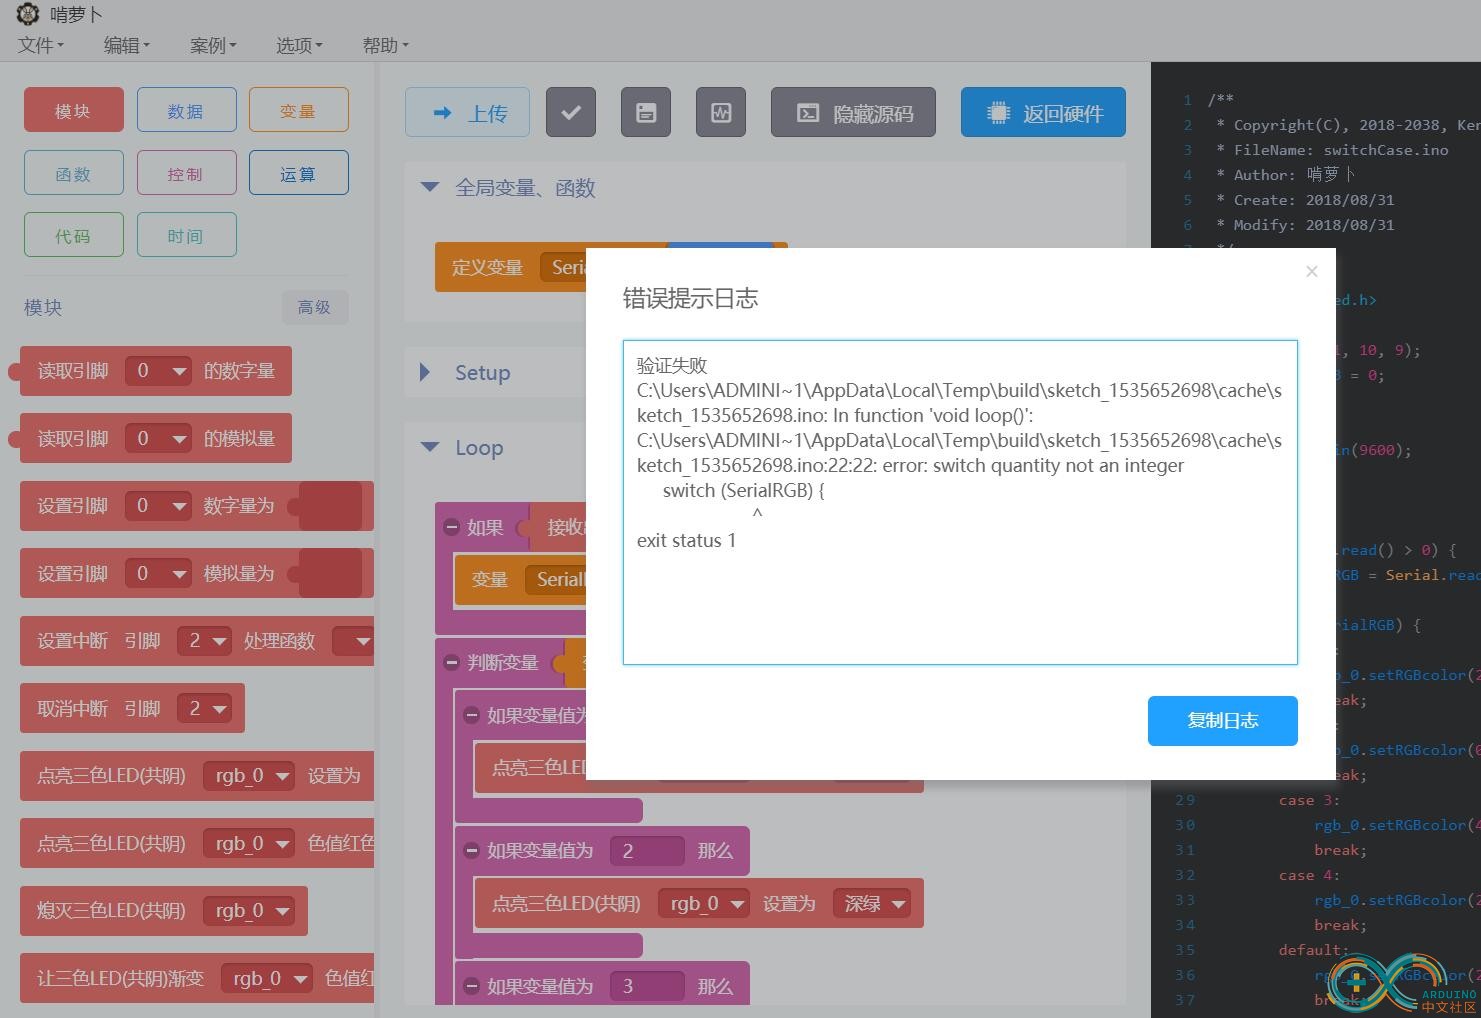Select the 代码 category tab
The height and width of the screenshot is (1018, 1481).
point(74,235)
